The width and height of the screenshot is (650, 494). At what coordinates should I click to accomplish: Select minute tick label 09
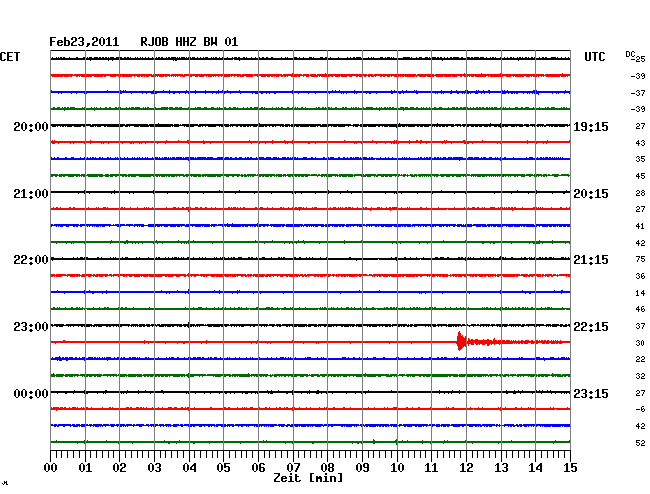click(x=362, y=467)
